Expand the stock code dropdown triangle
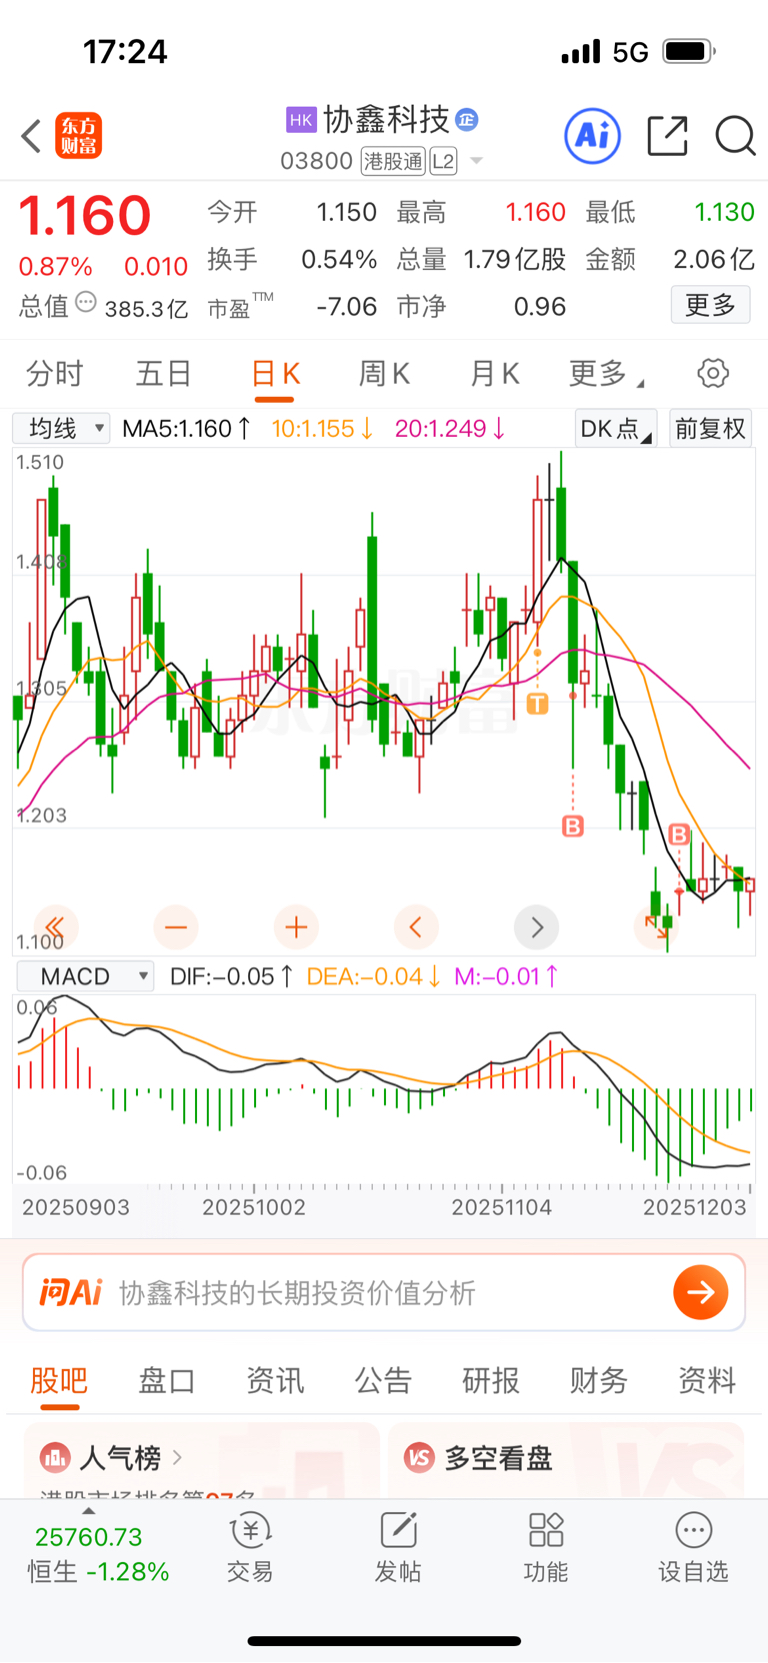The image size is (768, 1663). [476, 161]
